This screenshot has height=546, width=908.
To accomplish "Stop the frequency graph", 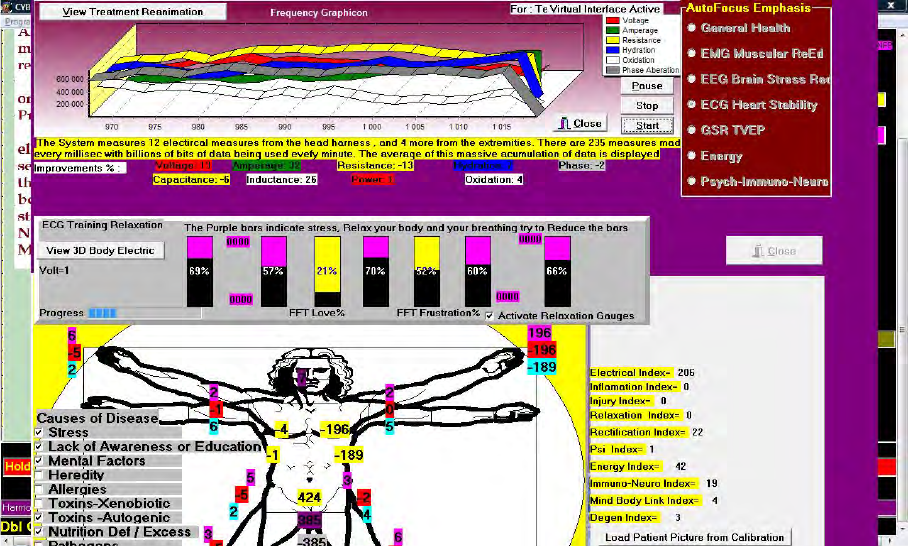I will click(x=647, y=105).
